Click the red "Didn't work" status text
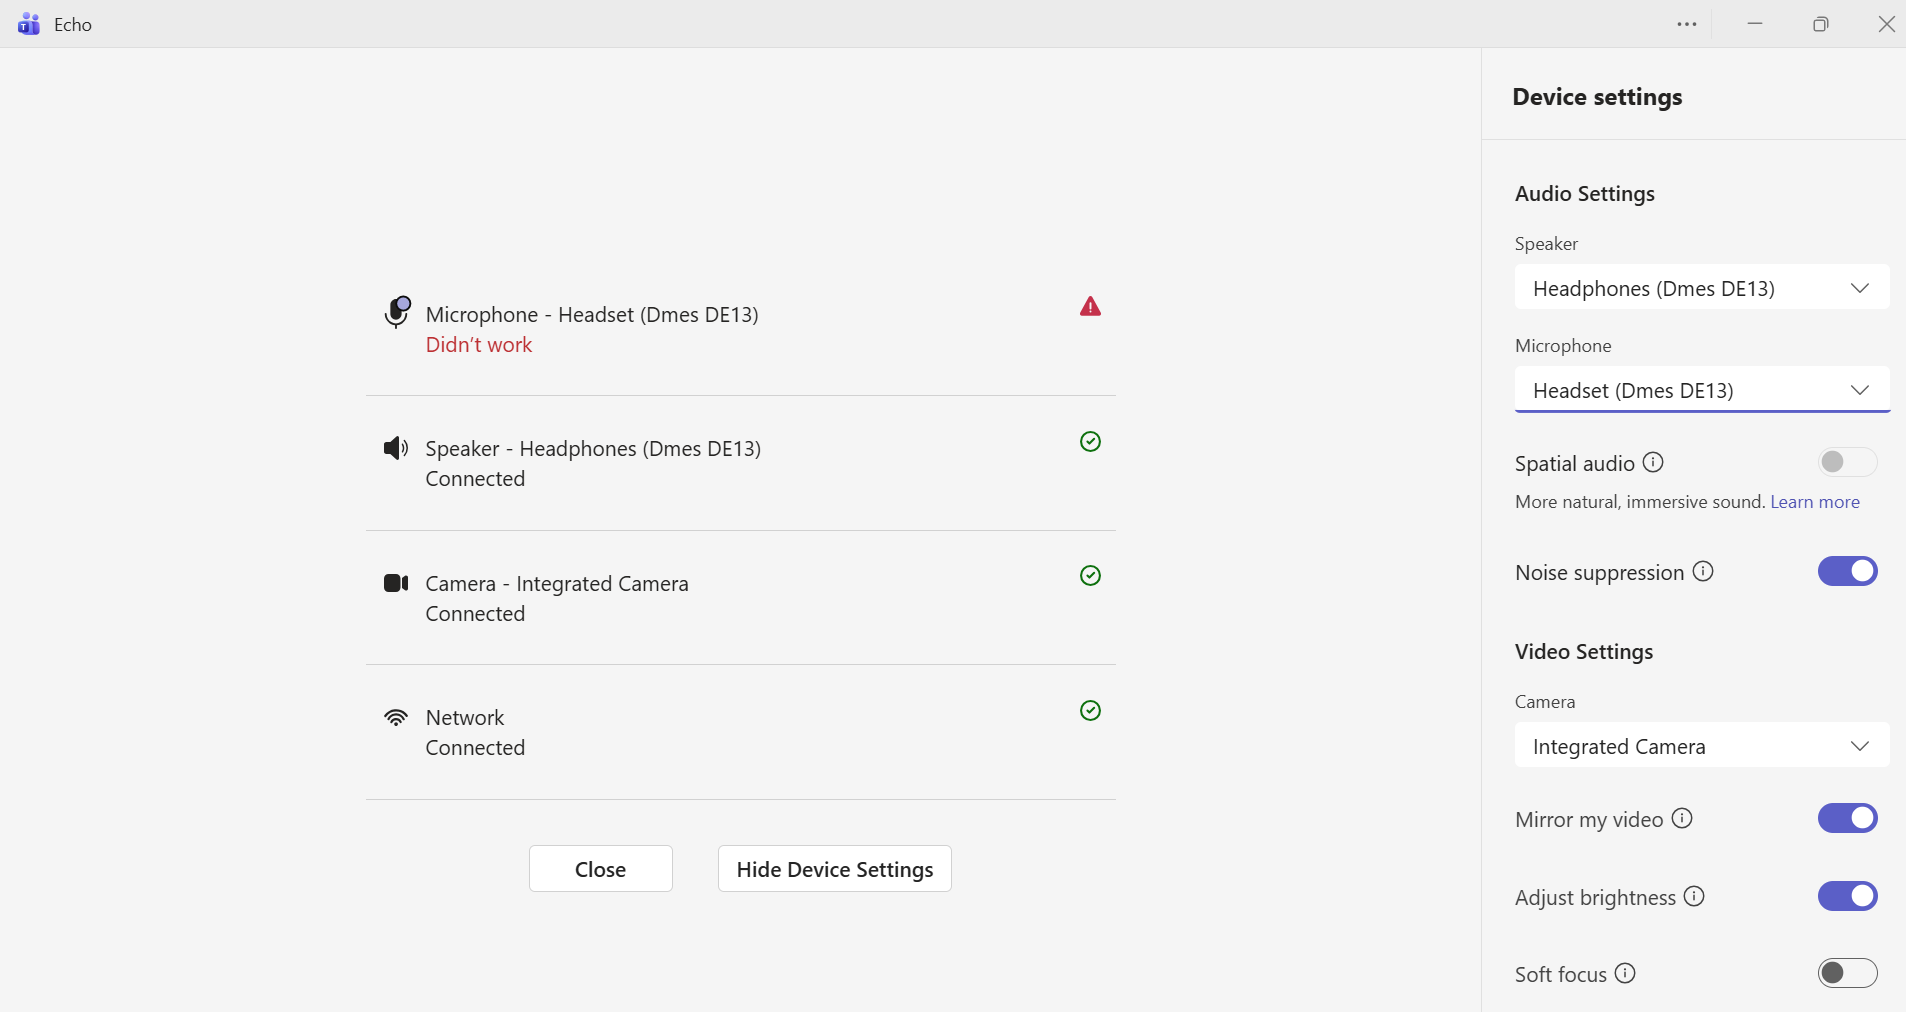The height and width of the screenshot is (1012, 1906). point(479,345)
